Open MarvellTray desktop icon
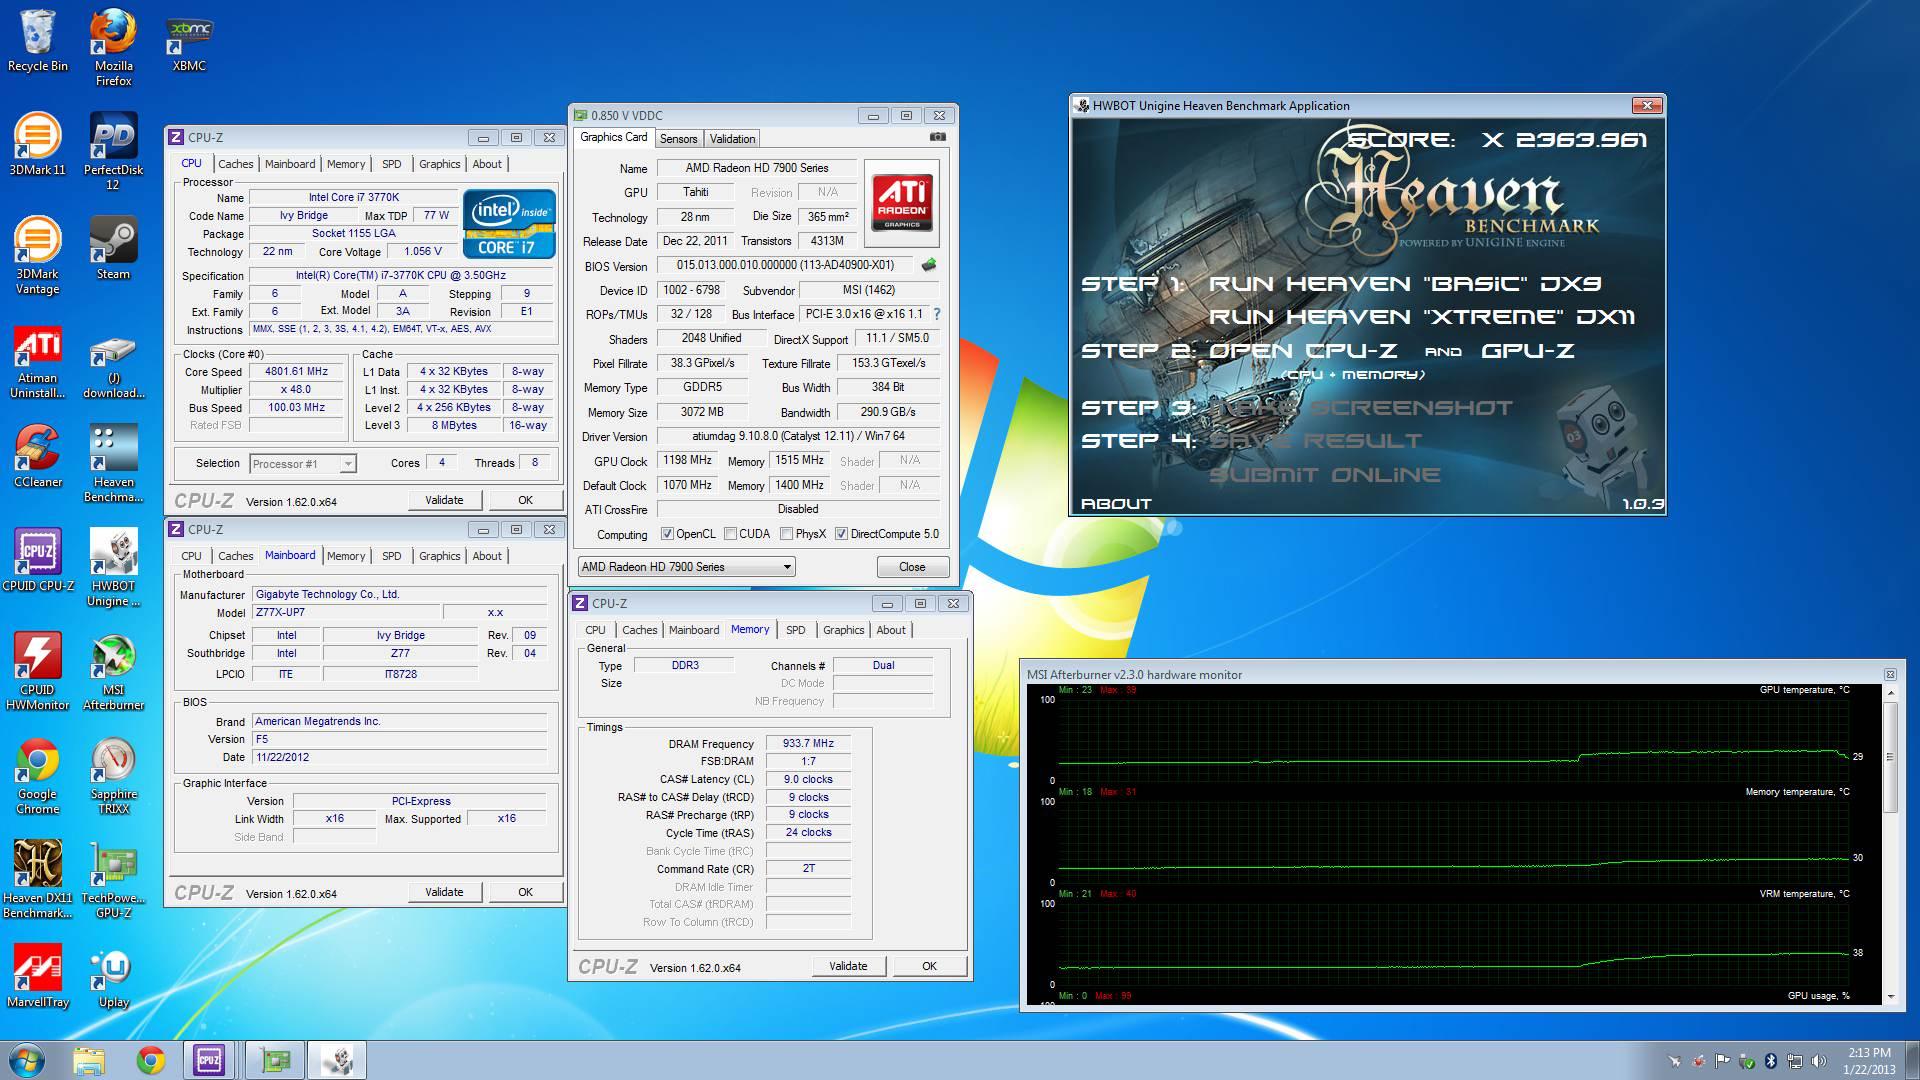The image size is (1920, 1080). pos(37,976)
